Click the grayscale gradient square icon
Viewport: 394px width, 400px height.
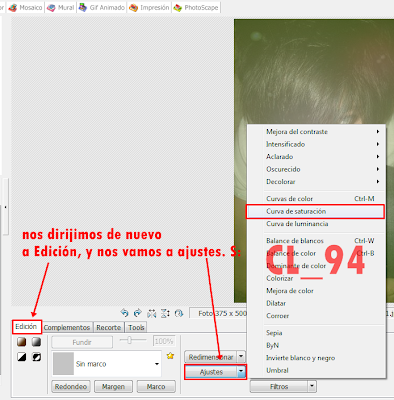[x=36, y=342]
